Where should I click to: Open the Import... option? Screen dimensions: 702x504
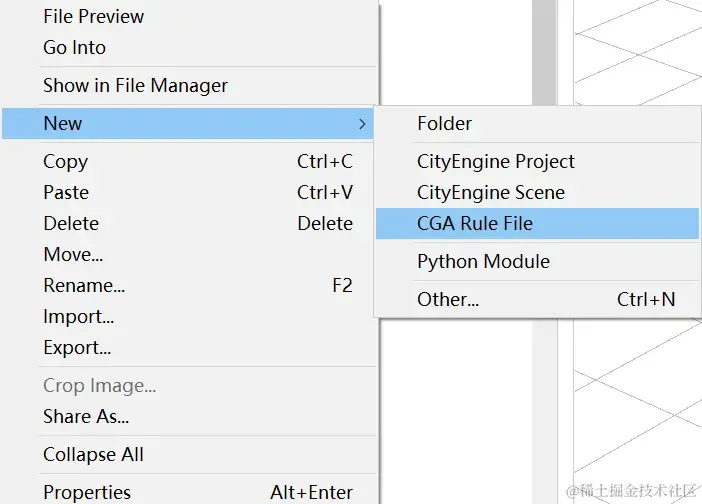(78, 317)
